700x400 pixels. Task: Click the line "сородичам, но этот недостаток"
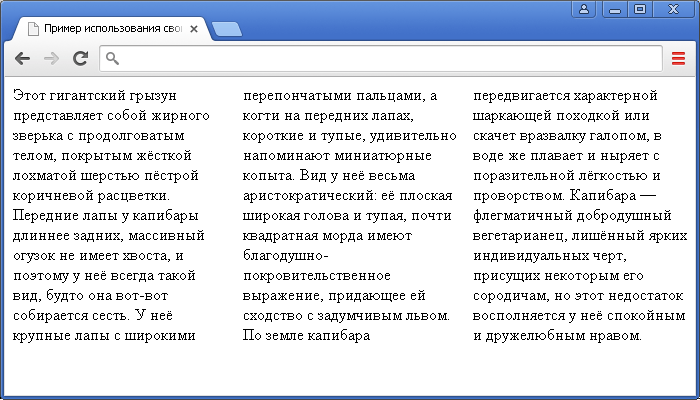(578, 296)
